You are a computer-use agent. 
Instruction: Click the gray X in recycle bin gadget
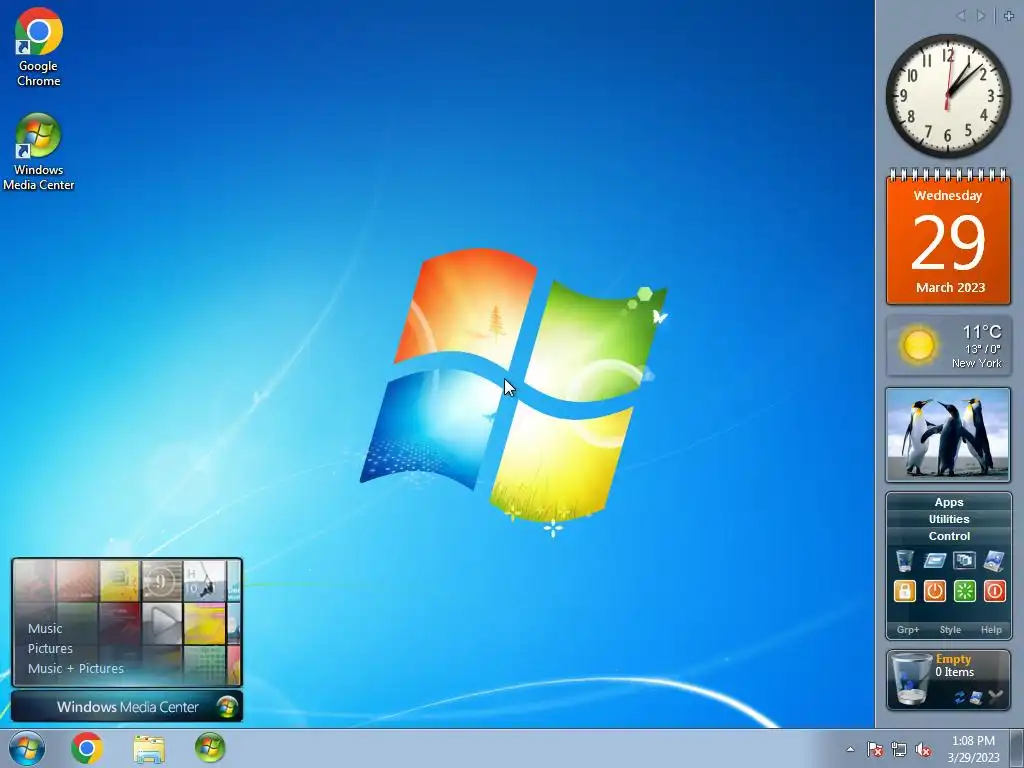click(x=995, y=697)
